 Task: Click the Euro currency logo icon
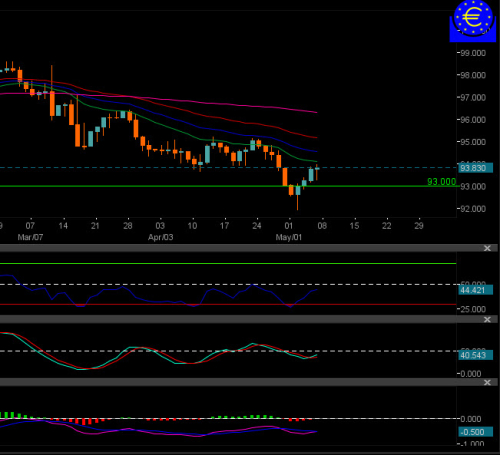pos(473,21)
